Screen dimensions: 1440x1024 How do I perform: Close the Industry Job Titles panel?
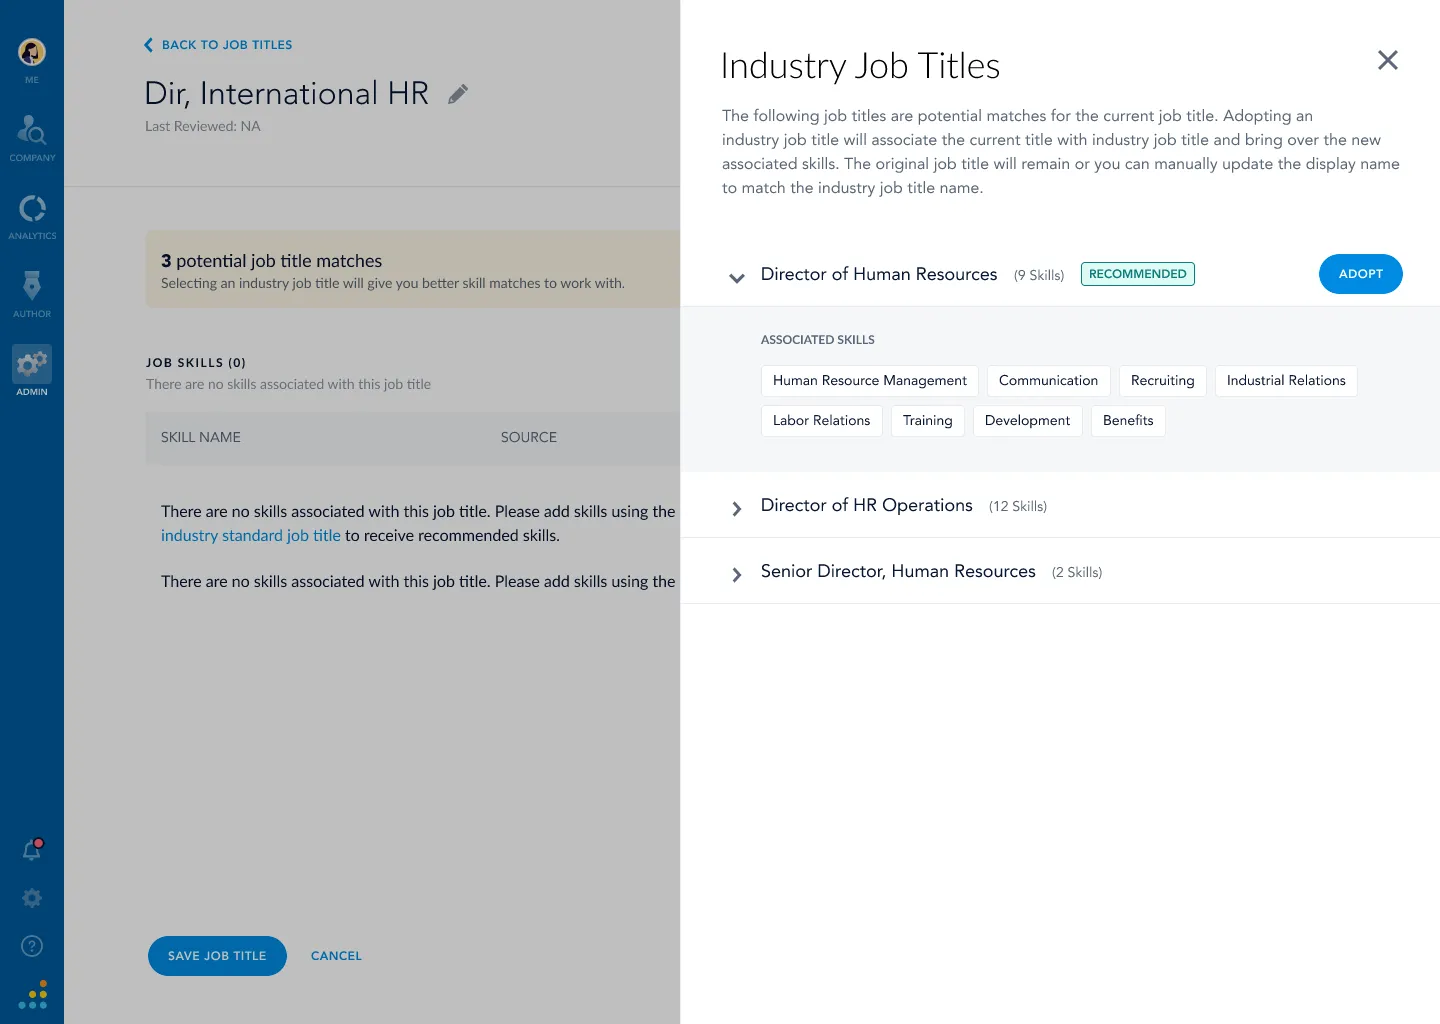(x=1388, y=60)
